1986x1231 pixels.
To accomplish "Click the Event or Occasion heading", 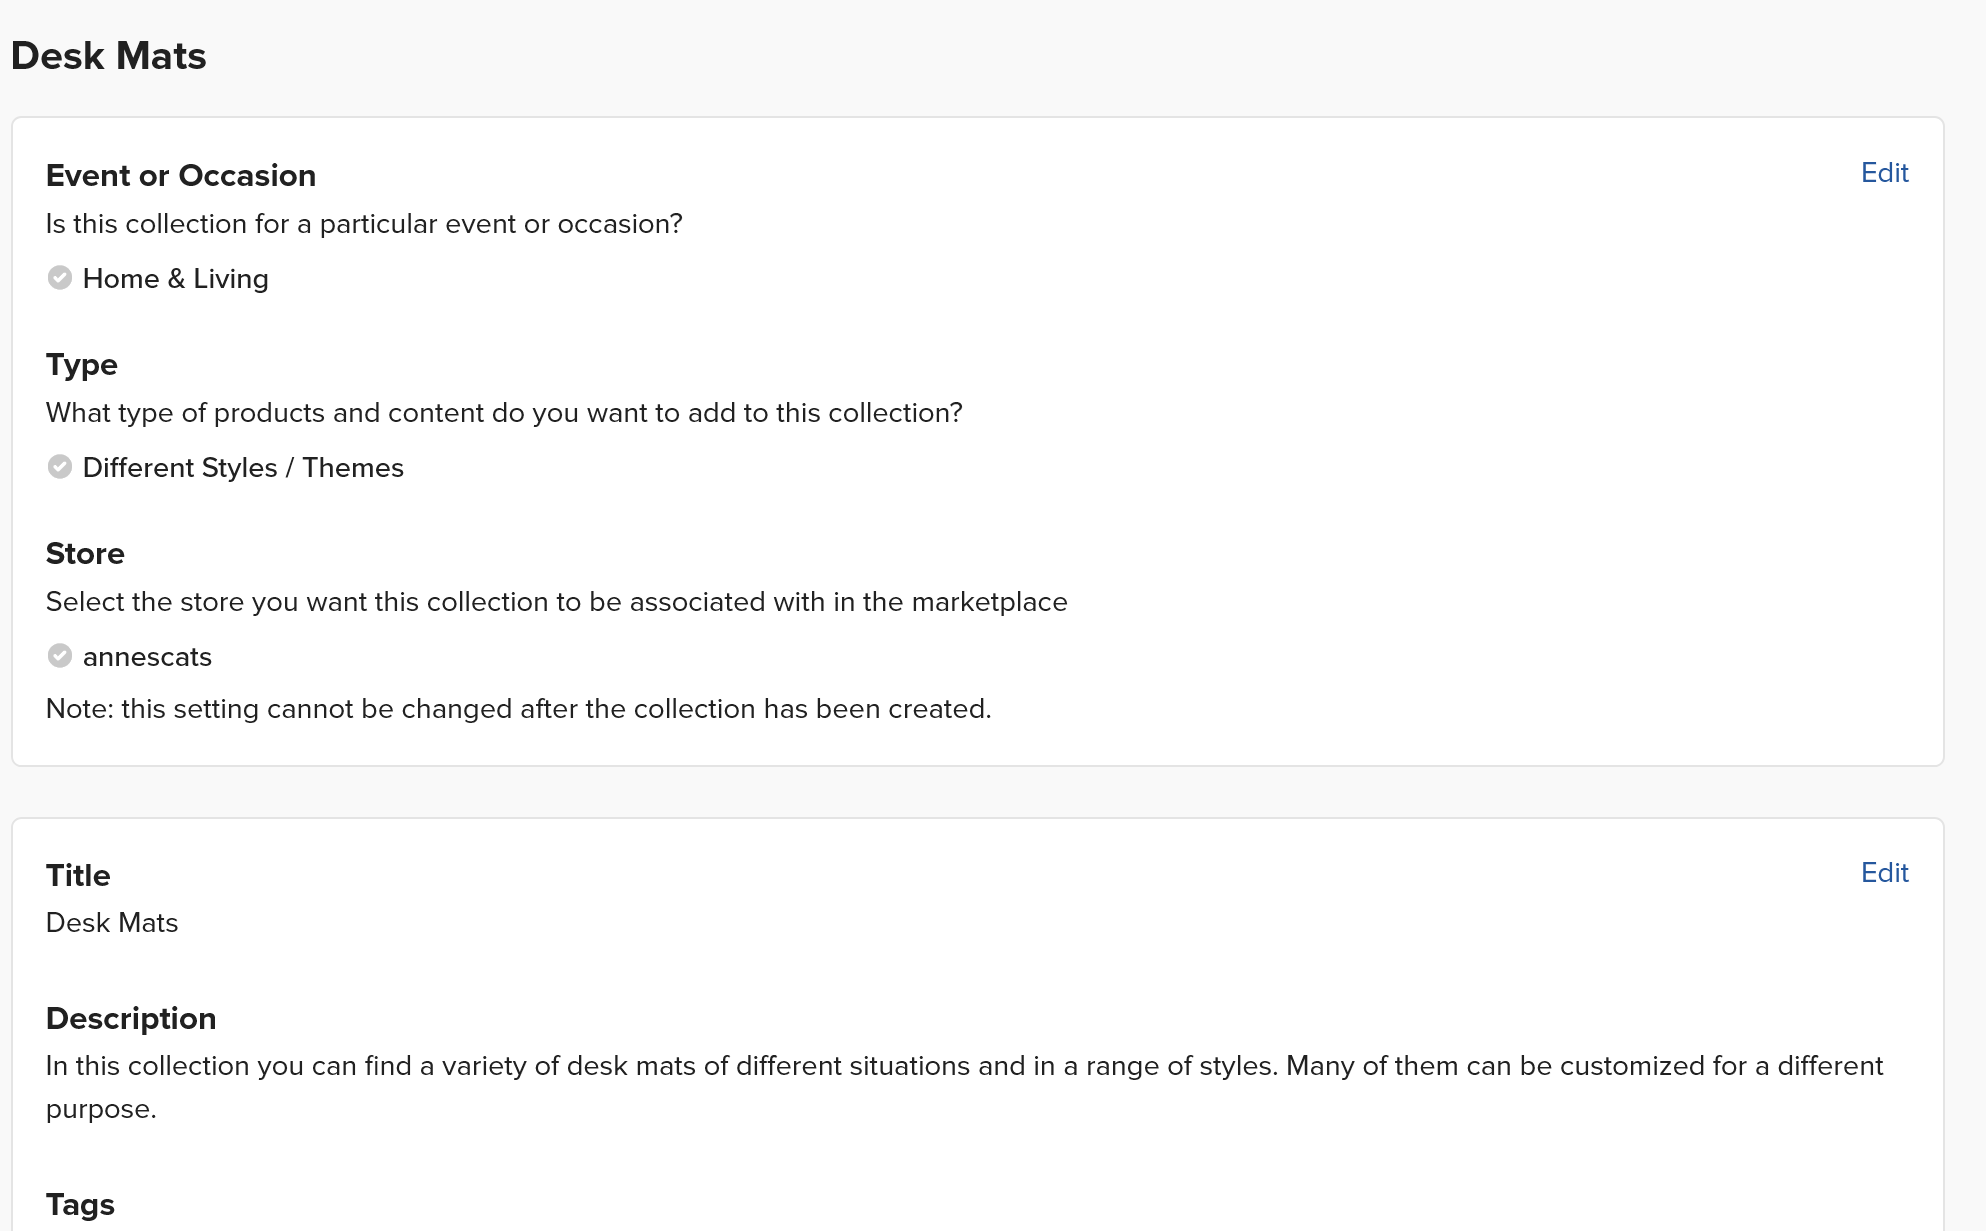I will coord(181,176).
